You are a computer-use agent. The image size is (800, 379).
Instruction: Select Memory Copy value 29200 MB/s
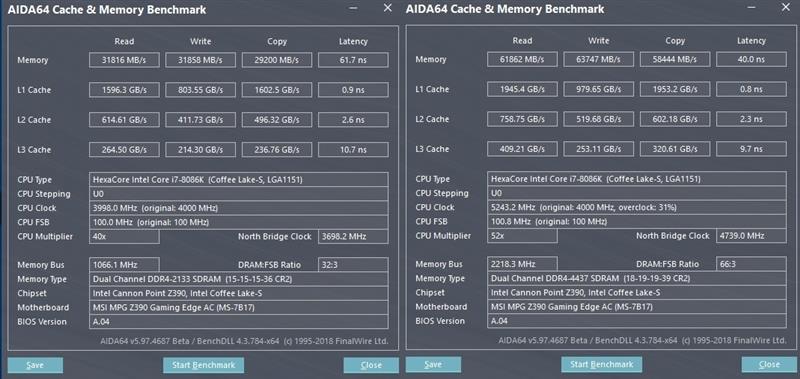pos(277,60)
